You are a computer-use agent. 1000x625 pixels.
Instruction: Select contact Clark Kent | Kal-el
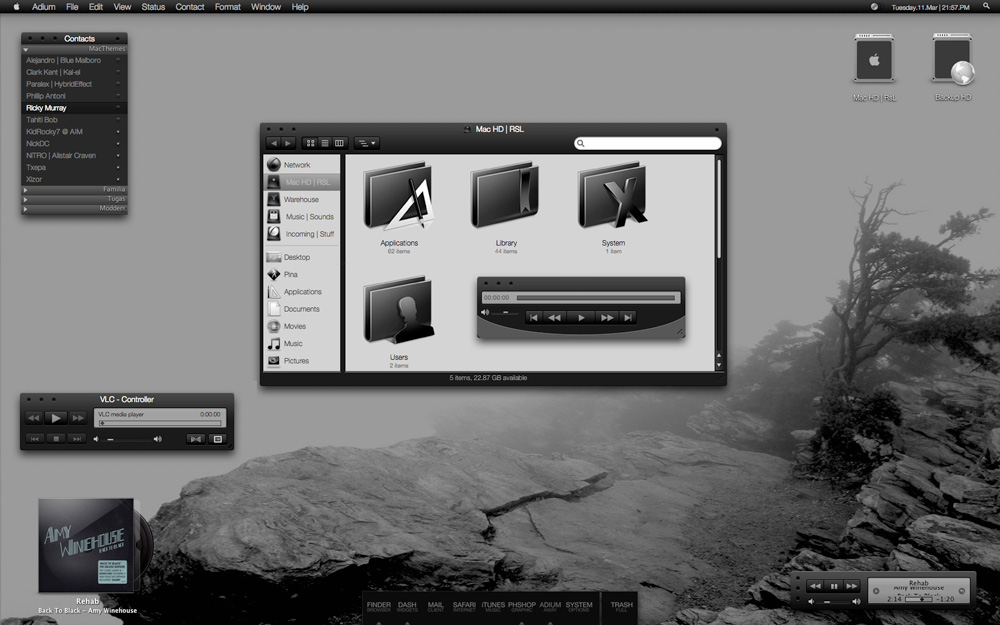point(74,72)
